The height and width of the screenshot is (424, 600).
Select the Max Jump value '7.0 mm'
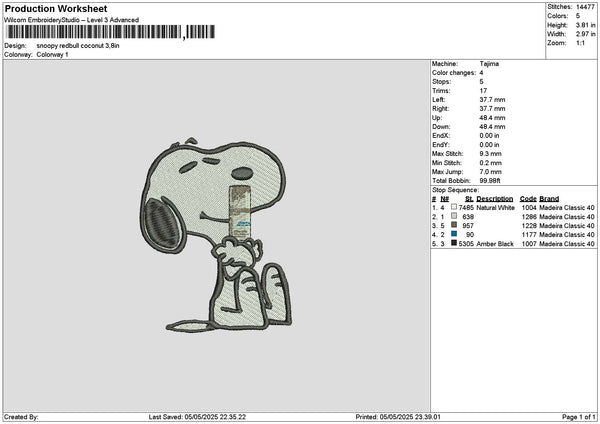point(491,172)
